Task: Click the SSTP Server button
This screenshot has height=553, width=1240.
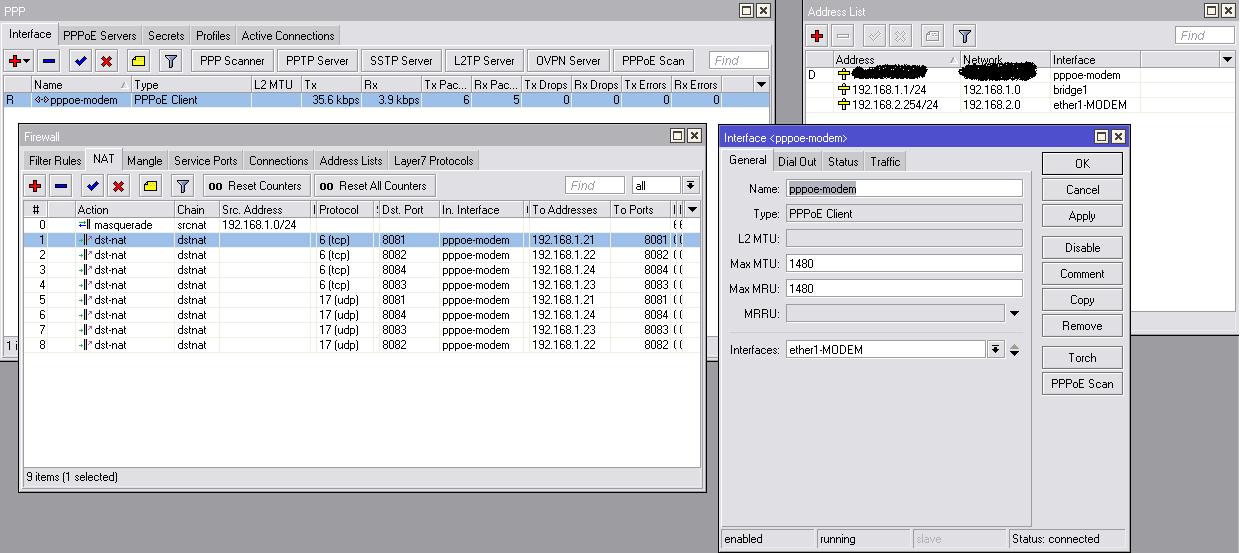Action: coord(400,61)
